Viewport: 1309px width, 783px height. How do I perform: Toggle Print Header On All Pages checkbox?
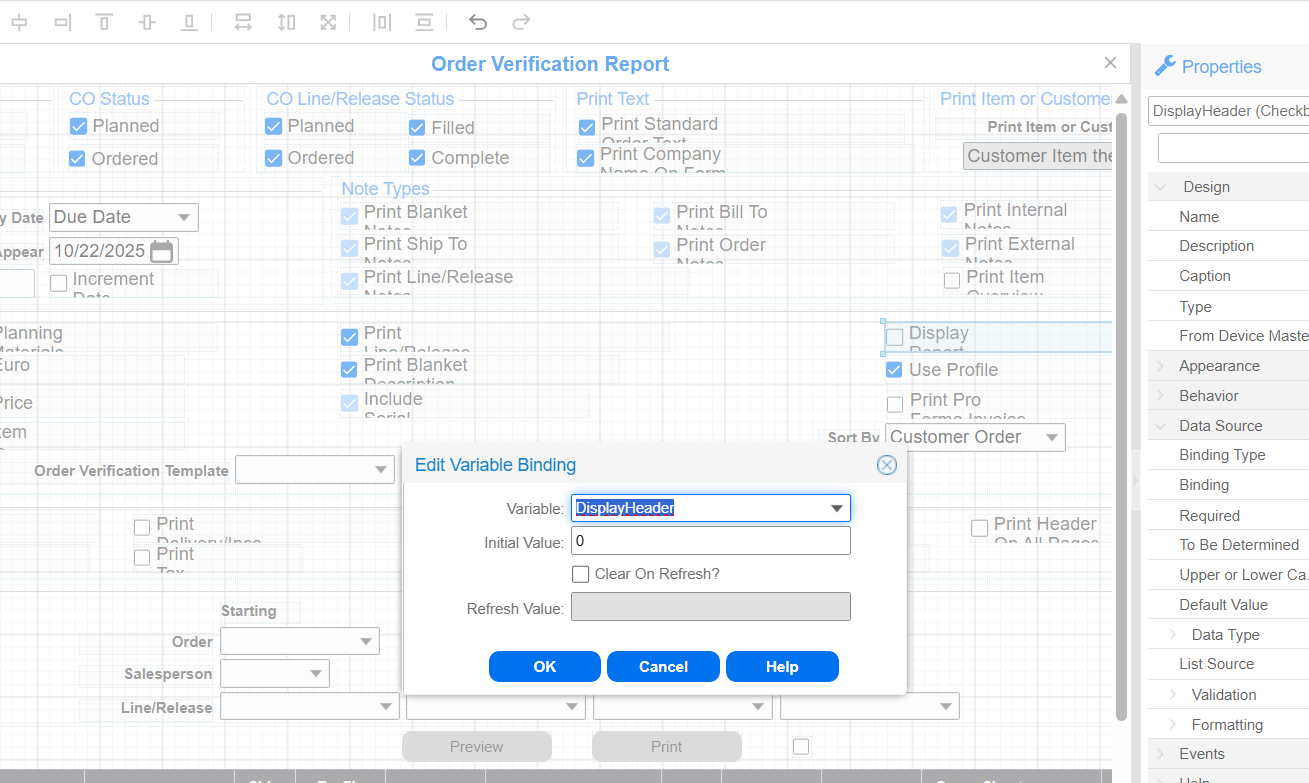(980, 528)
